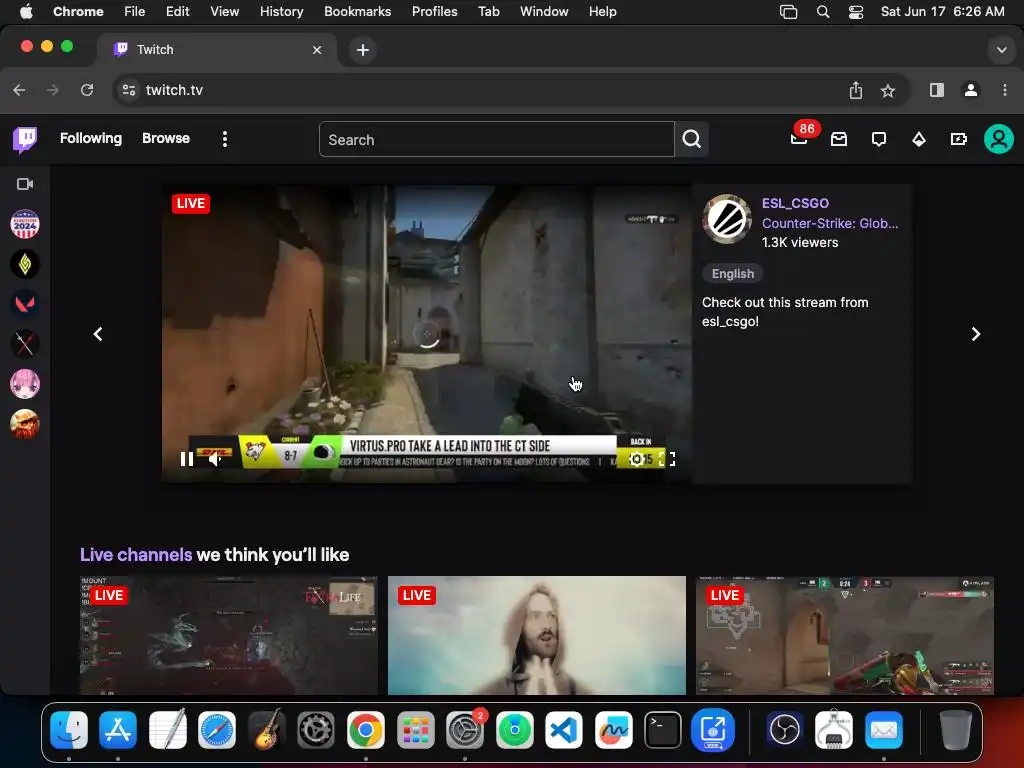Go to Browse page
Viewport: 1024px width, 768px height.
166,138
